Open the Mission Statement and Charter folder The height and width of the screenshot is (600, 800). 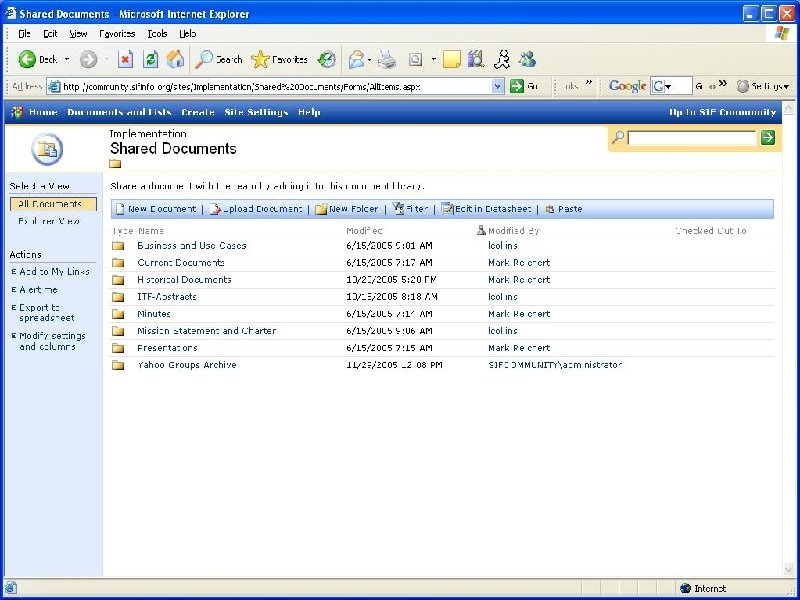(207, 331)
